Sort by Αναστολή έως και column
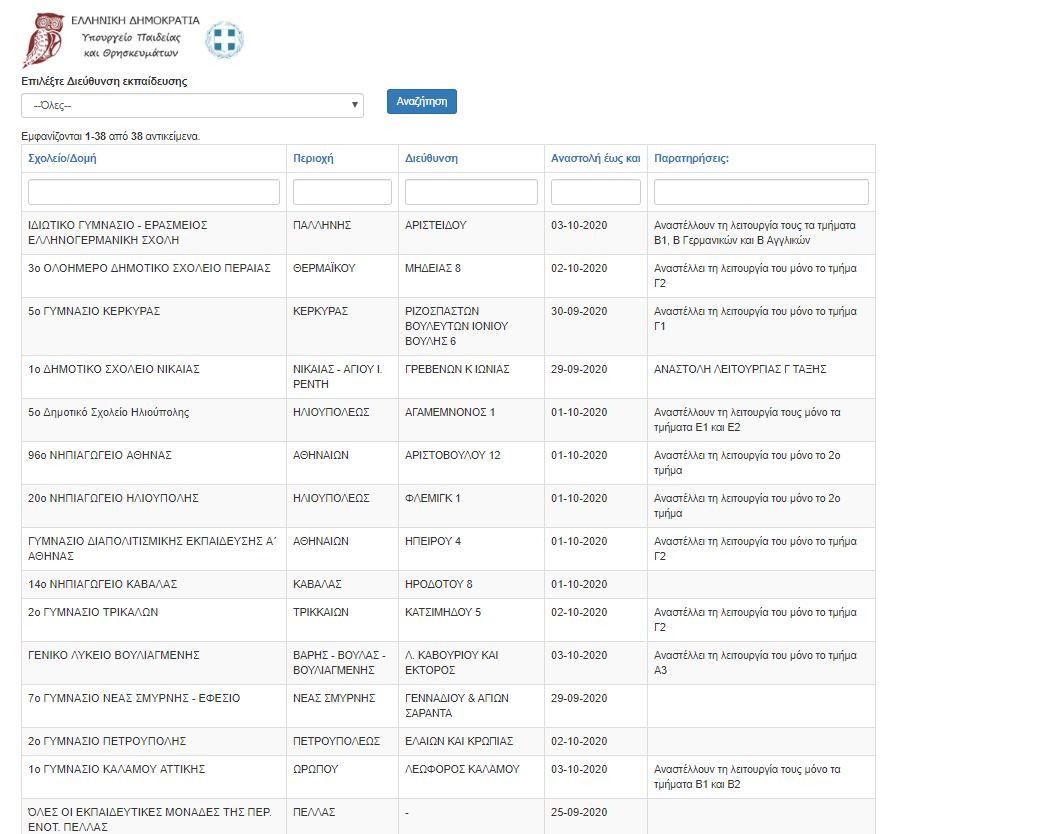This screenshot has width=1061, height=834. (595, 158)
